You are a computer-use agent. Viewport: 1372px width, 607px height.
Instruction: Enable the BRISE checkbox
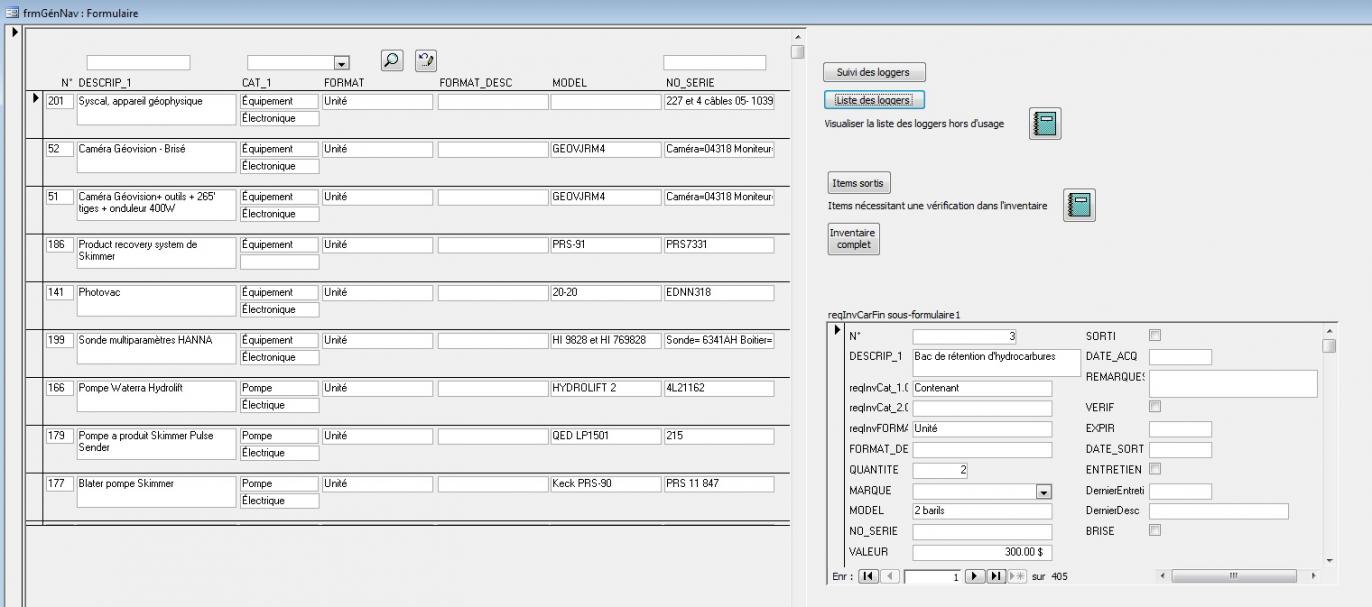pos(1155,531)
